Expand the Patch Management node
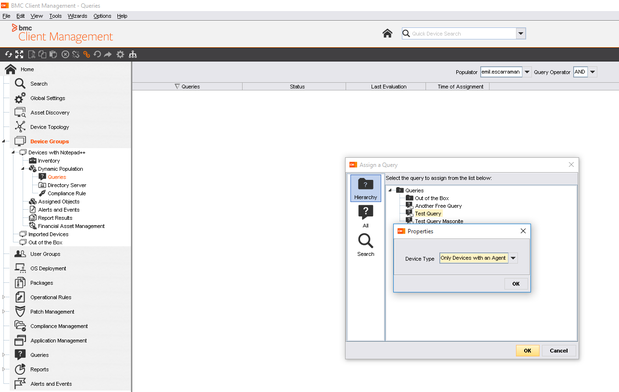Screen dimensions: 619x392 4,311
